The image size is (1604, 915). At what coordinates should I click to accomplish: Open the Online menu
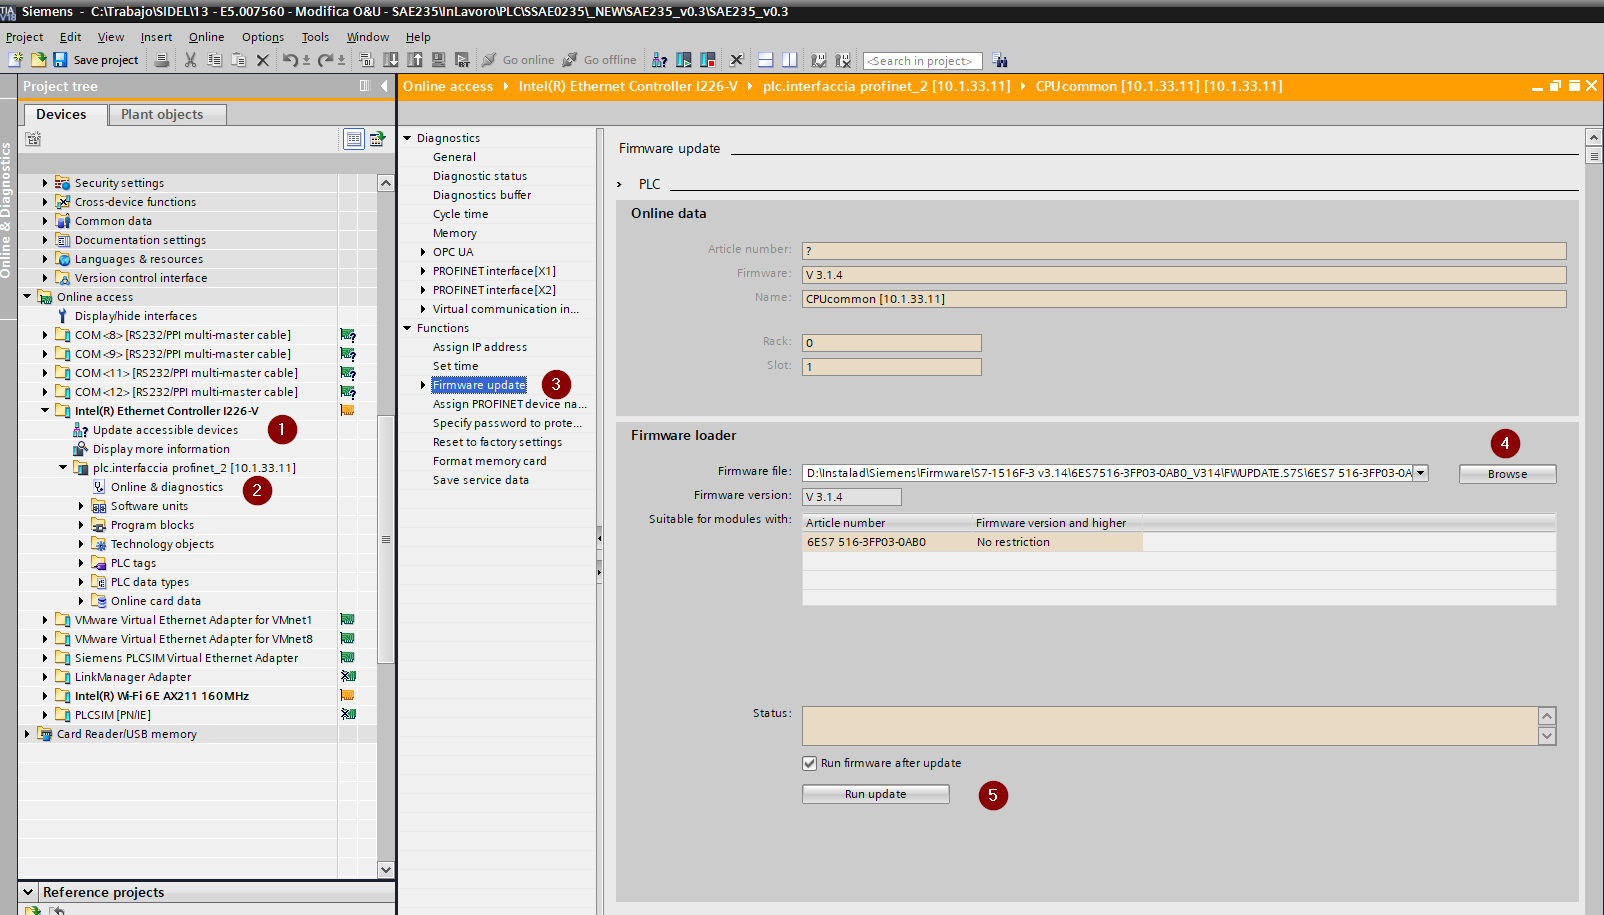click(206, 37)
